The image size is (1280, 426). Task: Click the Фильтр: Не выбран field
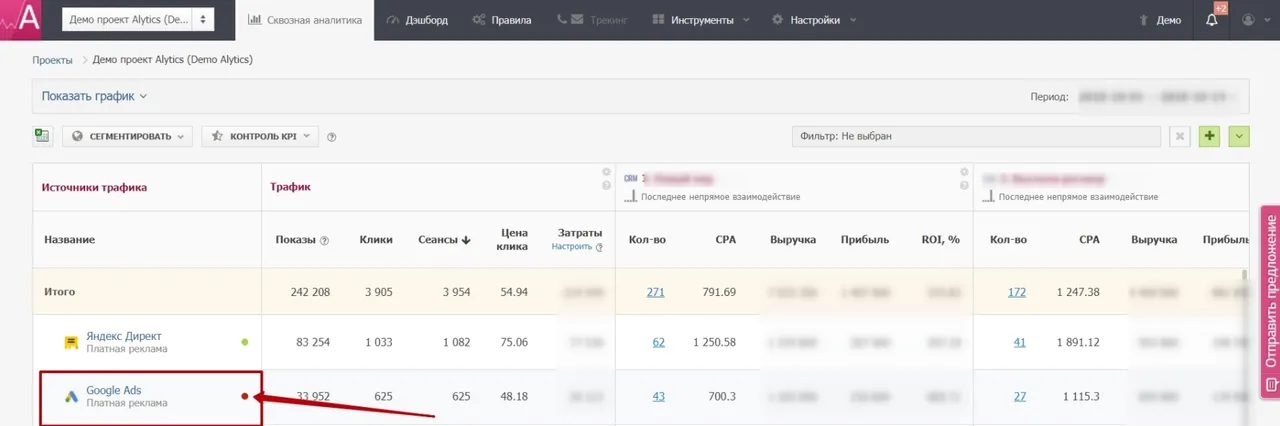pos(975,136)
